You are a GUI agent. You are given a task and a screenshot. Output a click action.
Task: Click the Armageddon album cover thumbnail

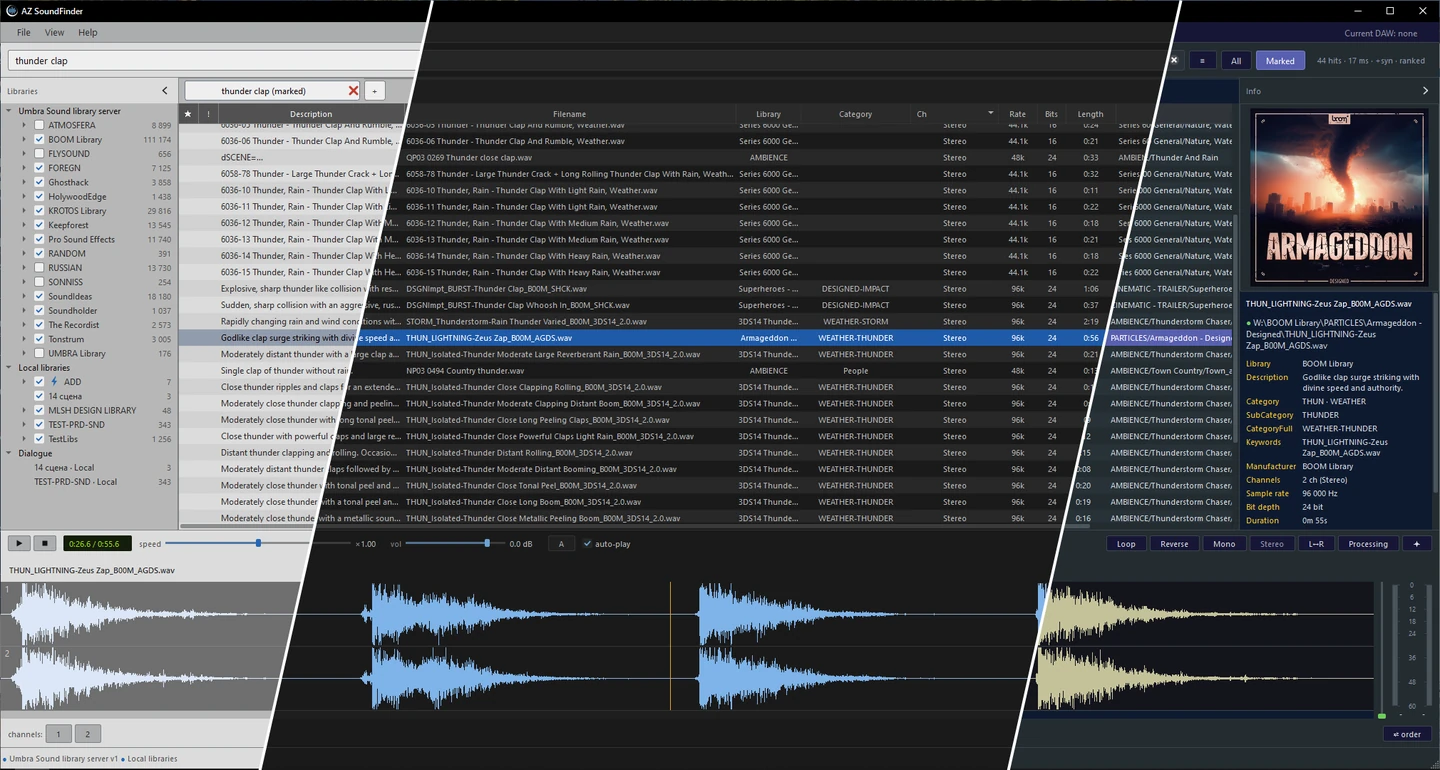(x=1338, y=199)
